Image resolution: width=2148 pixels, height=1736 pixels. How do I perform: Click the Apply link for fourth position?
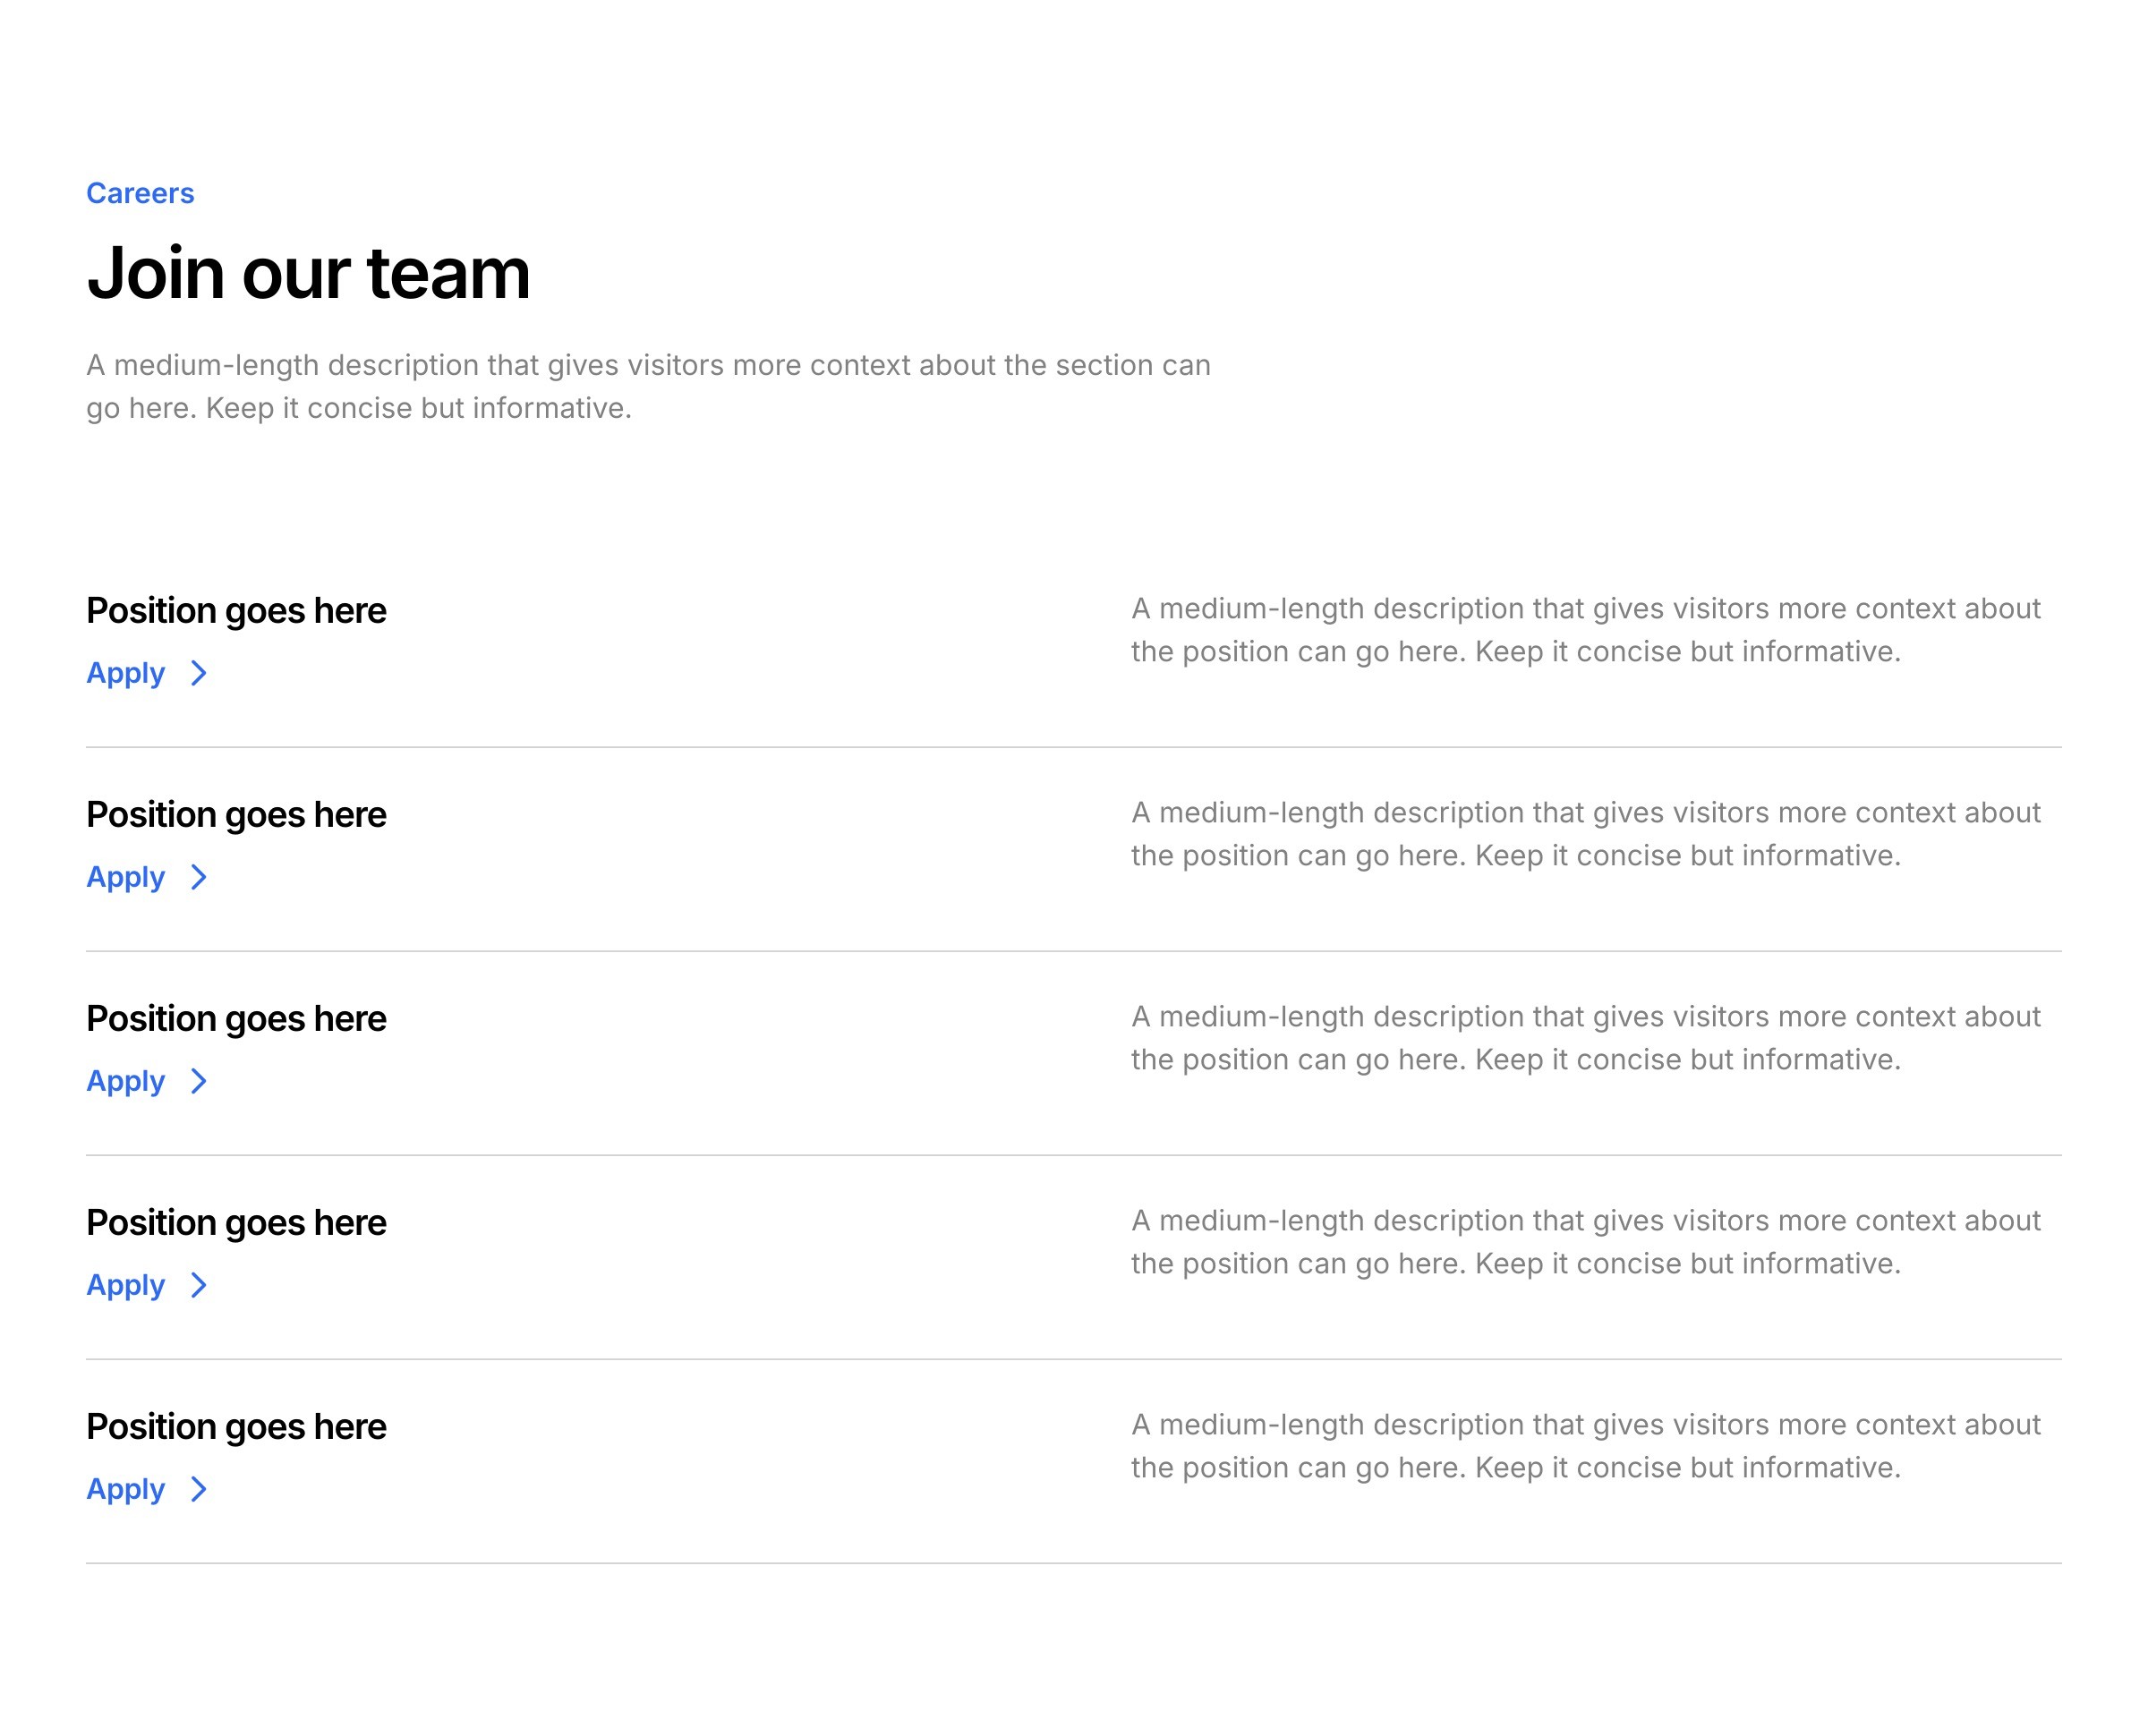[125, 1285]
